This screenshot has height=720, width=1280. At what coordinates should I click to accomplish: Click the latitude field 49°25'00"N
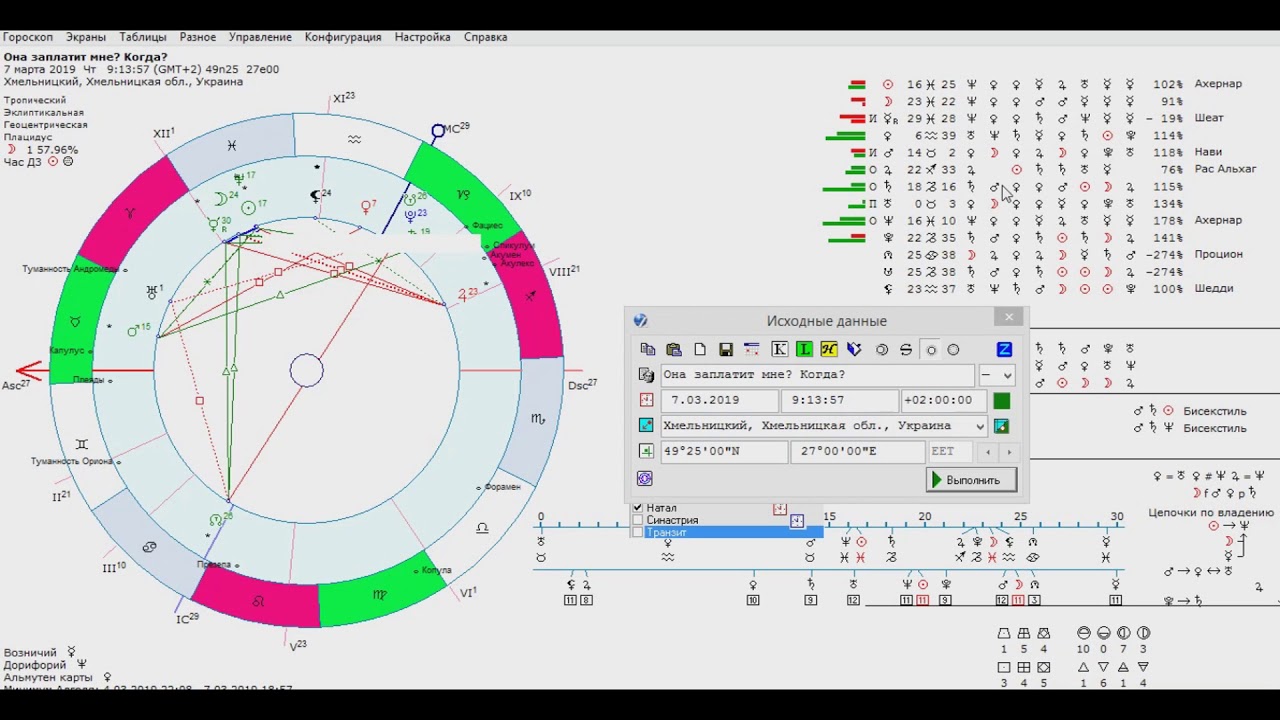725,452
